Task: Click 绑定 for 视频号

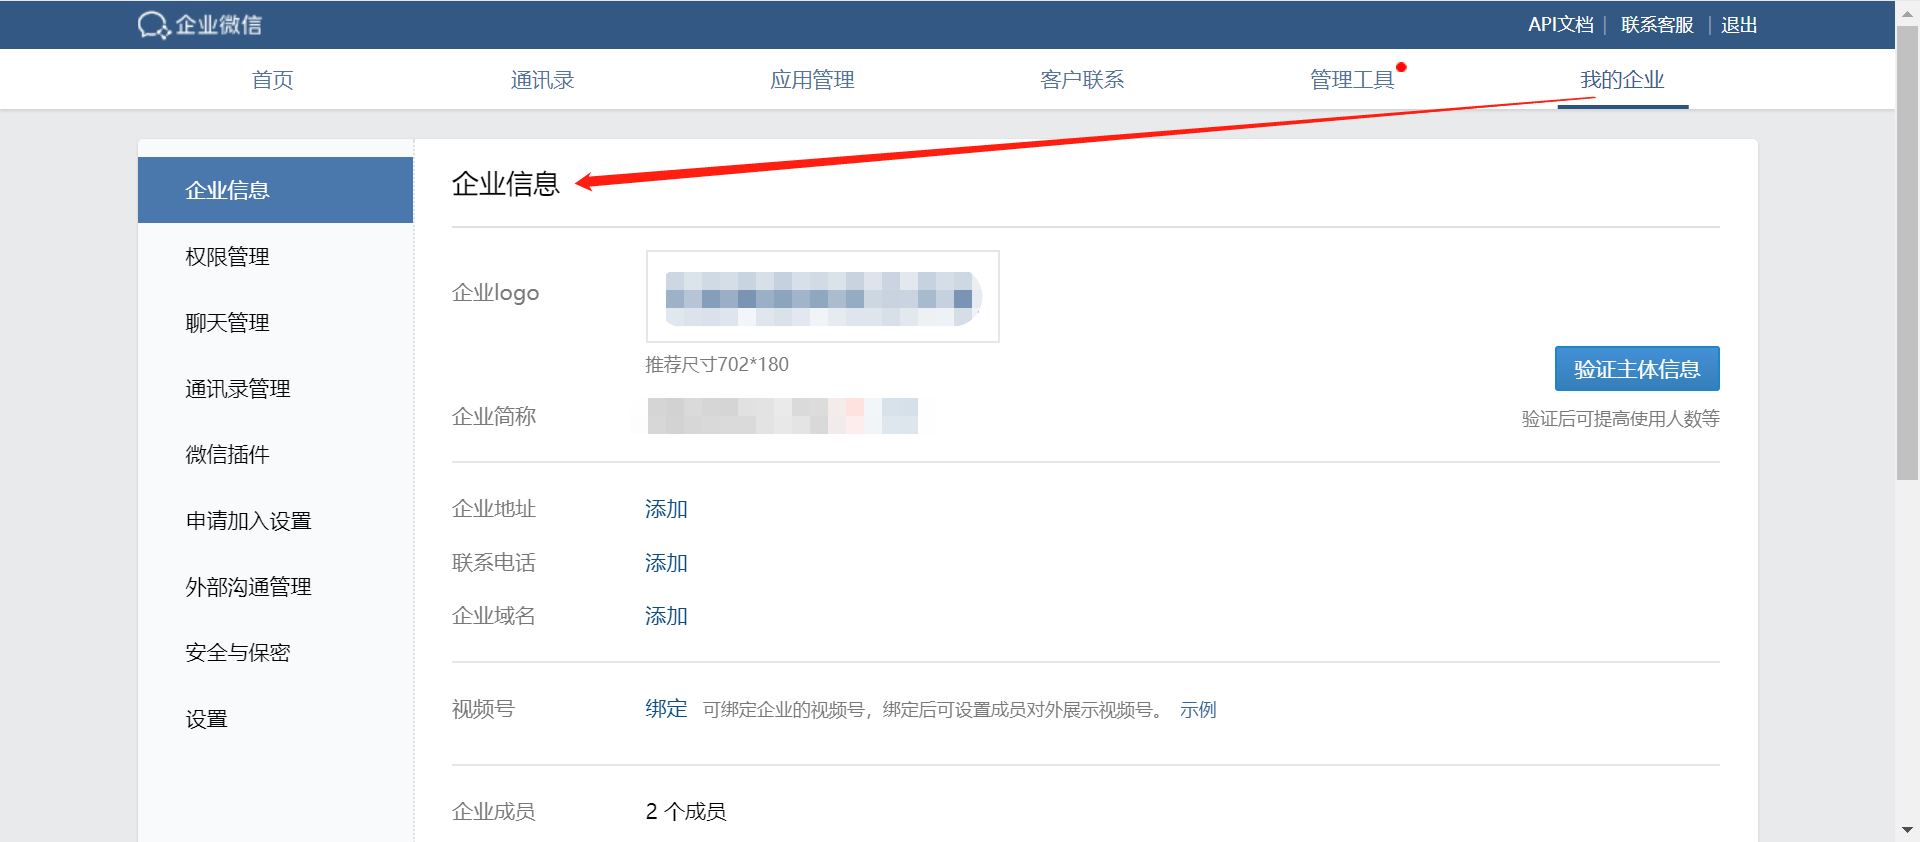Action: (x=666, y=709)
